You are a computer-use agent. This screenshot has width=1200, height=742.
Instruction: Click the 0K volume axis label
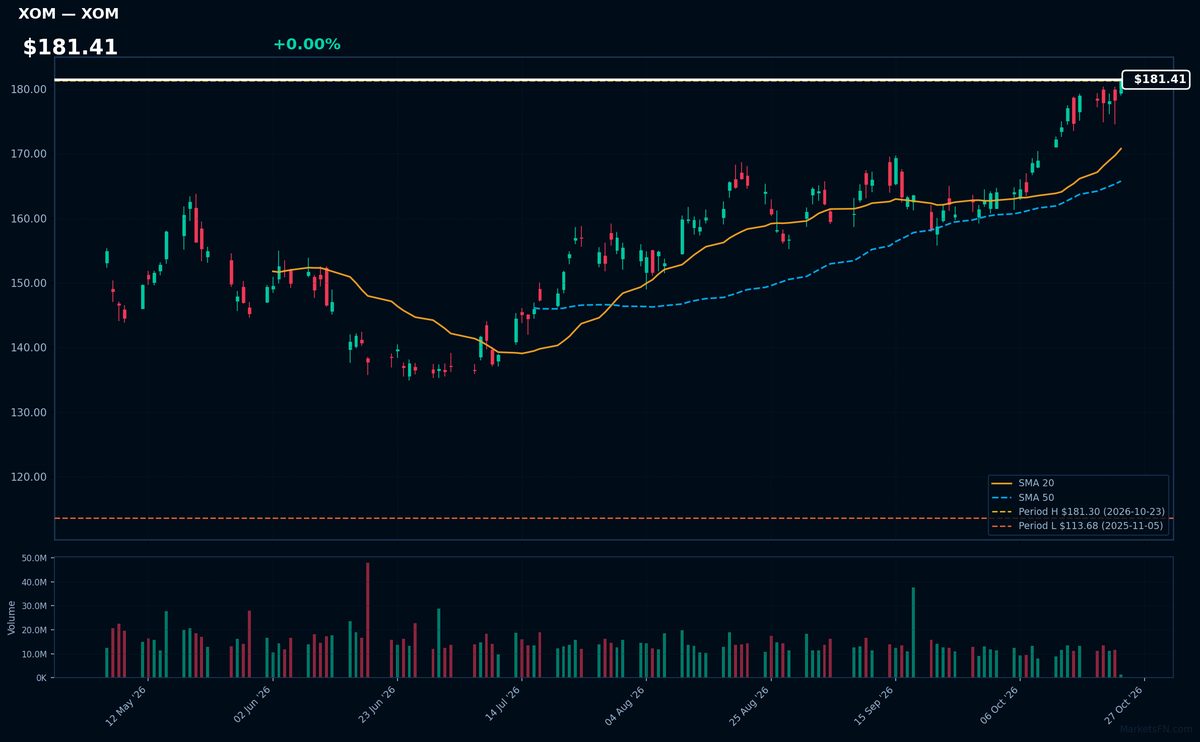click(x=41, y=678)
